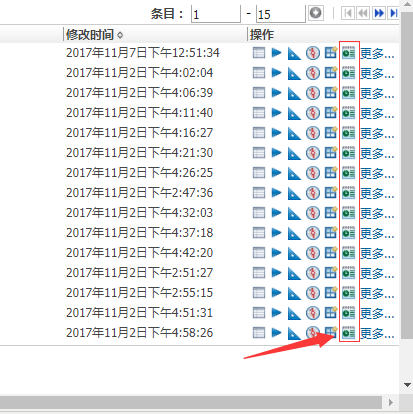Click the table list icon in the 2:51:27 row

point(259,273)
